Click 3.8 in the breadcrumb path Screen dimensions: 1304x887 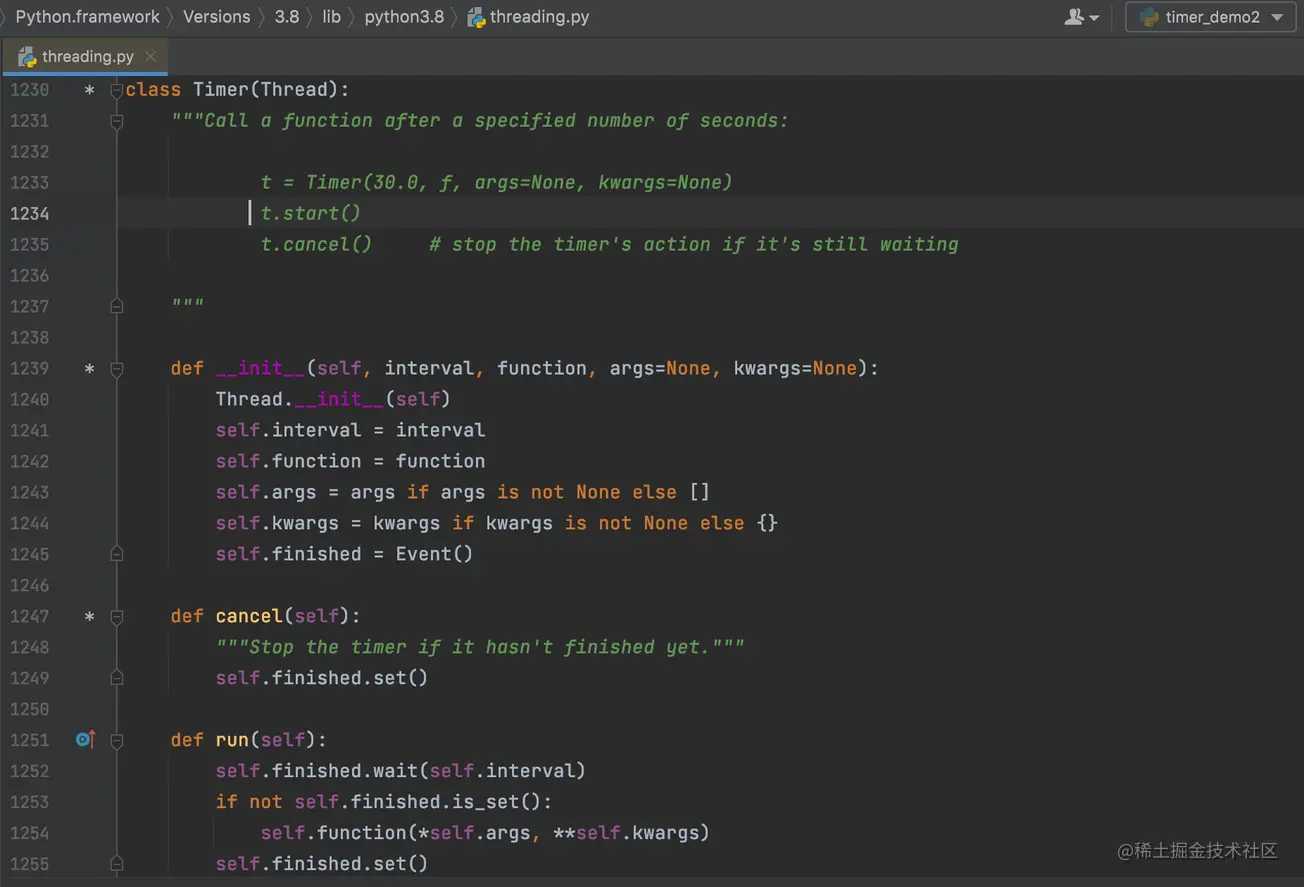(x=287, y=17)
